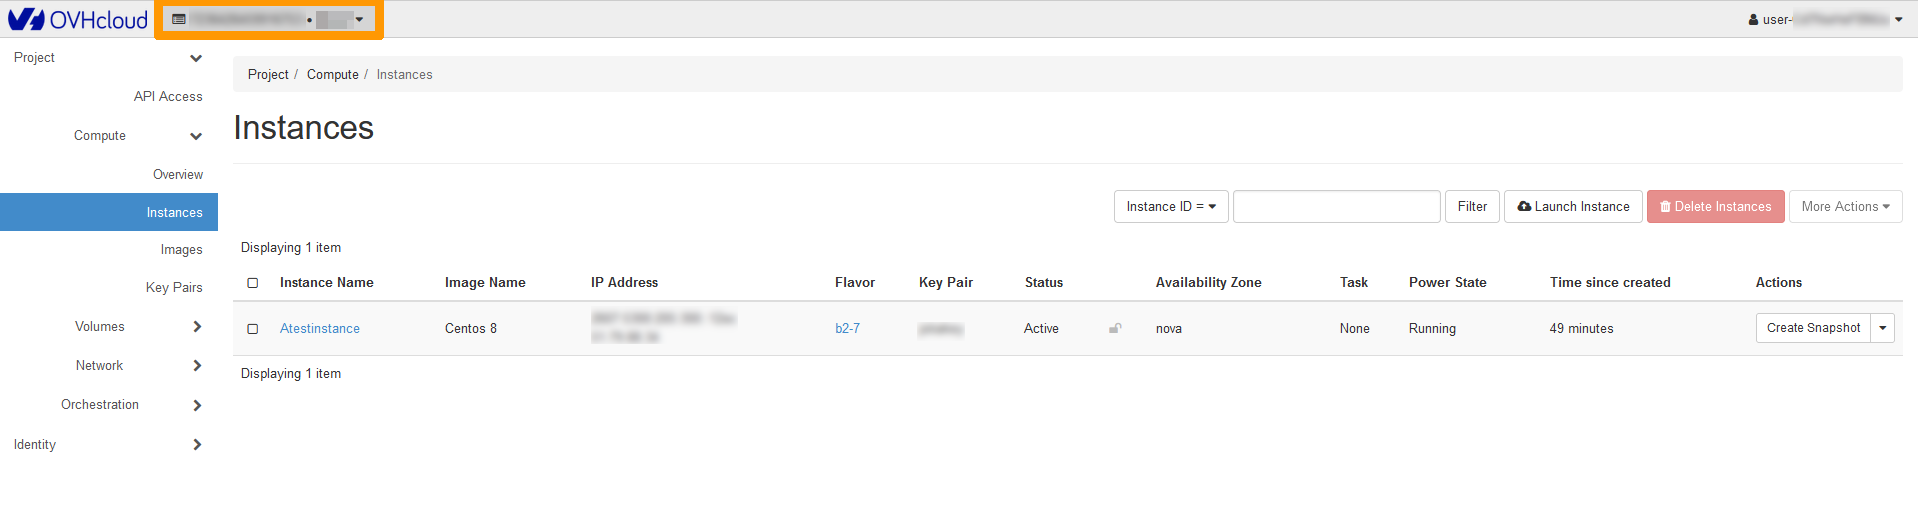Toggle the select-all instances checkbox
The height and width of the screenshot is (511, 1918).
253,283
